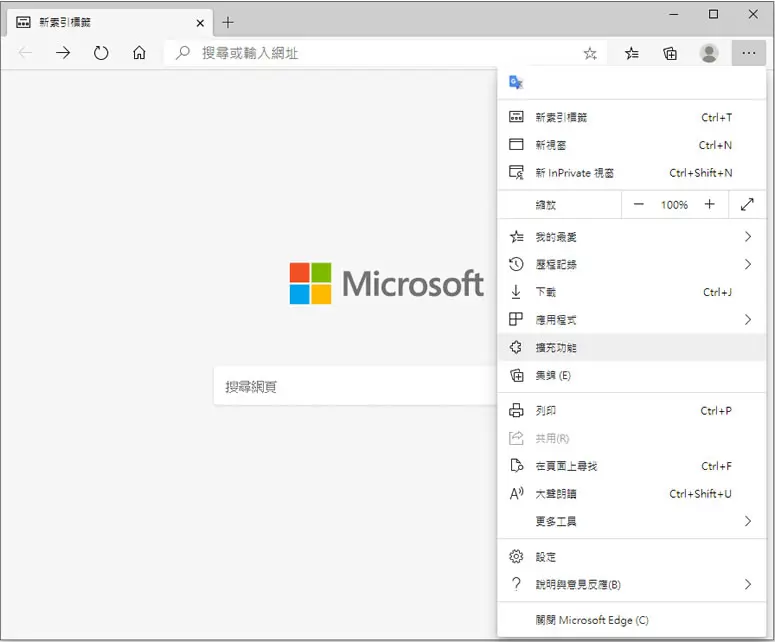Enter full screen using the expand arrows
Screen dimensions: 775x642
pos(747,204)
